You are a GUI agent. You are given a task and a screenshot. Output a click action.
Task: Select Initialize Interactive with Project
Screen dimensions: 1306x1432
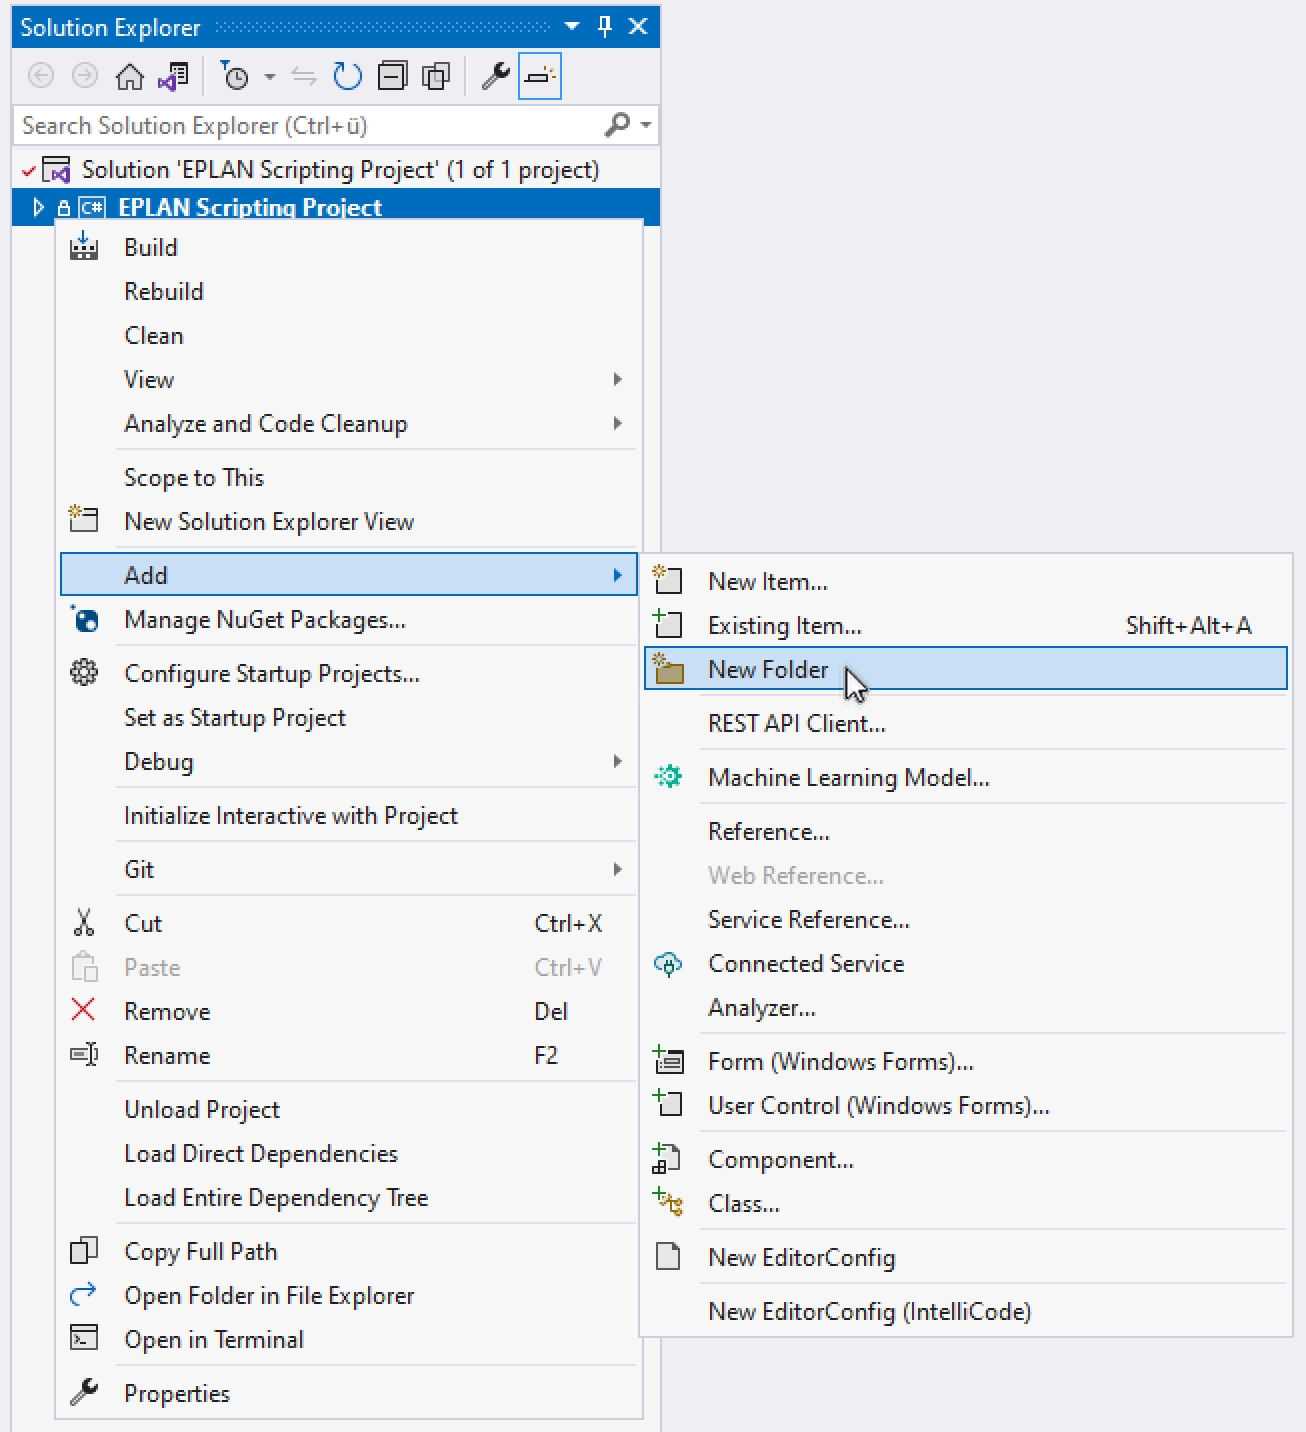pyautogui.click(x=349, y=815)
